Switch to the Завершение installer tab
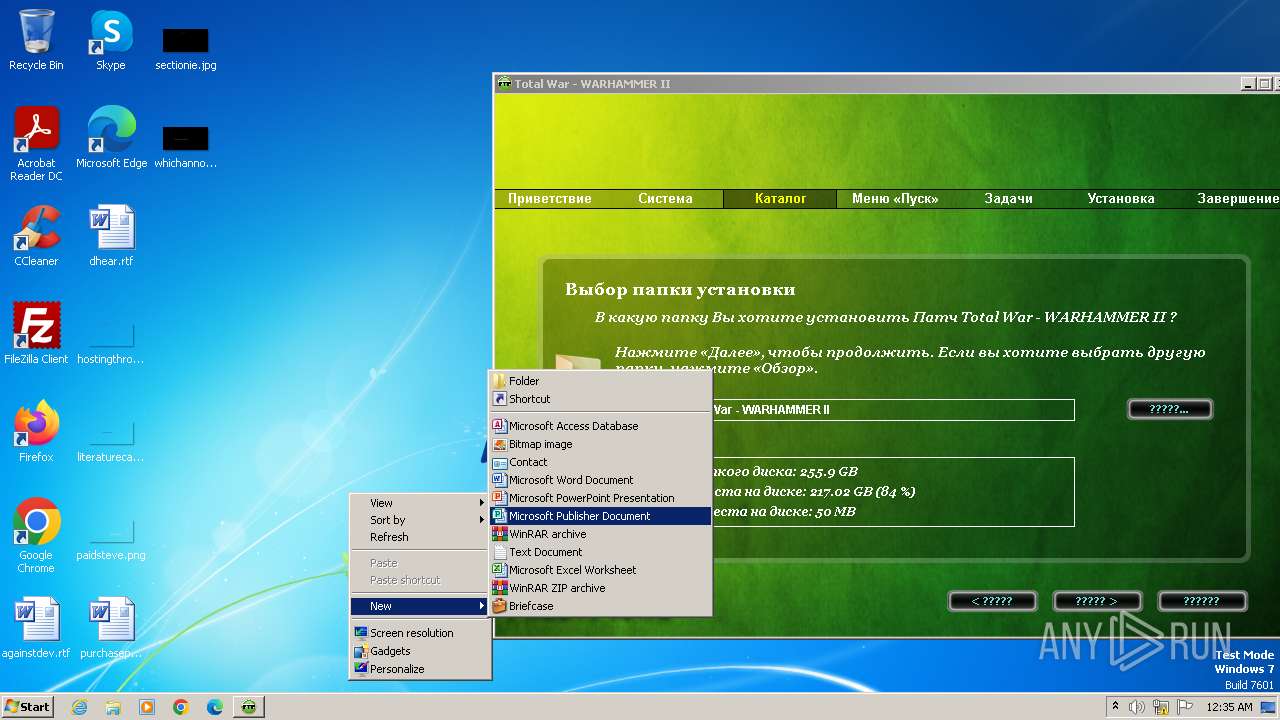This screenshot has width=1280, height=720. tap(1237, 199)
